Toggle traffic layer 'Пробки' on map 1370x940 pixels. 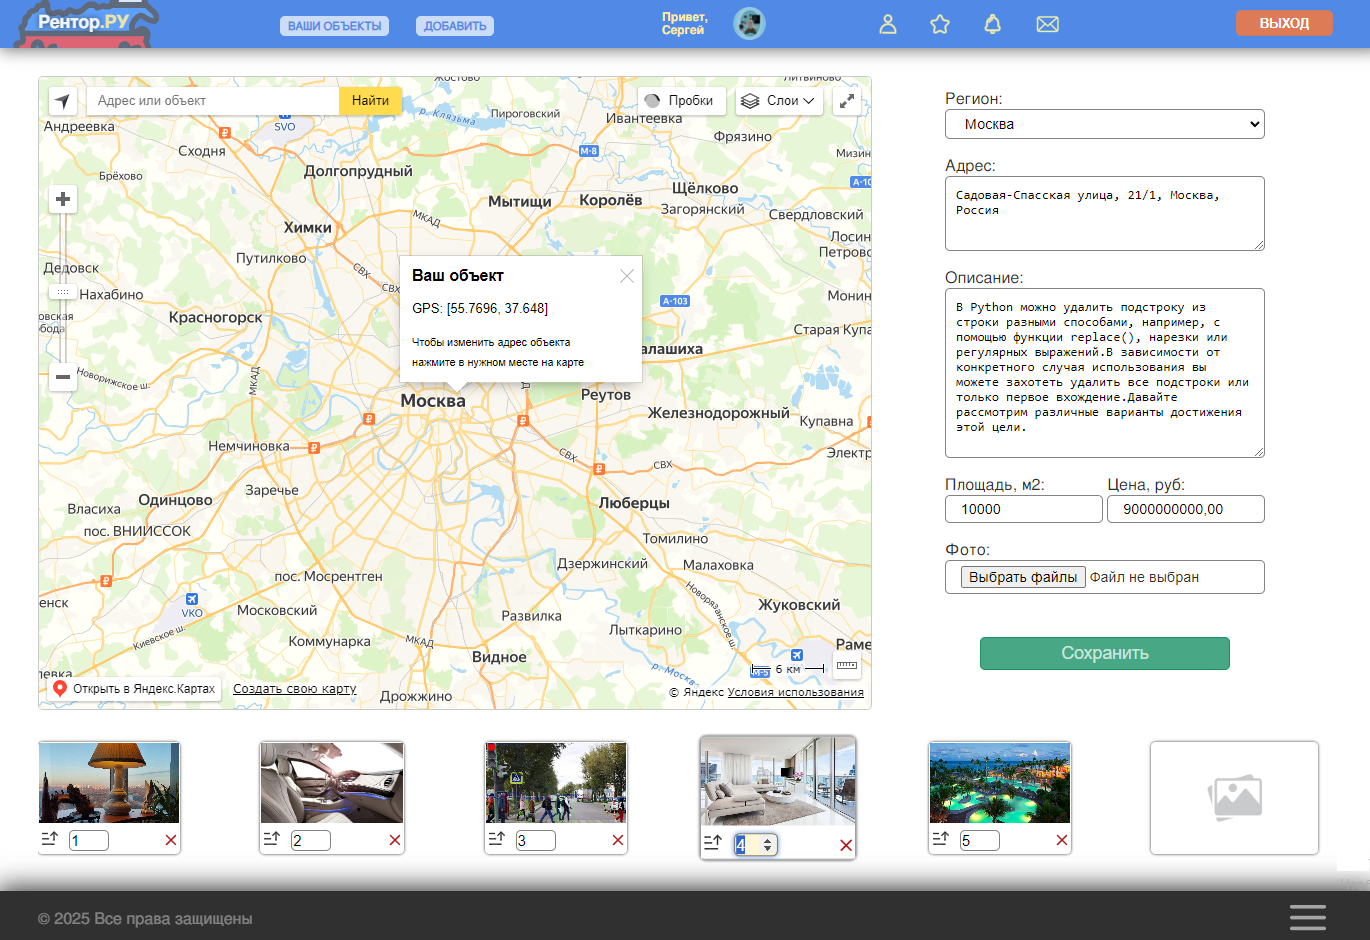[681, 101]
